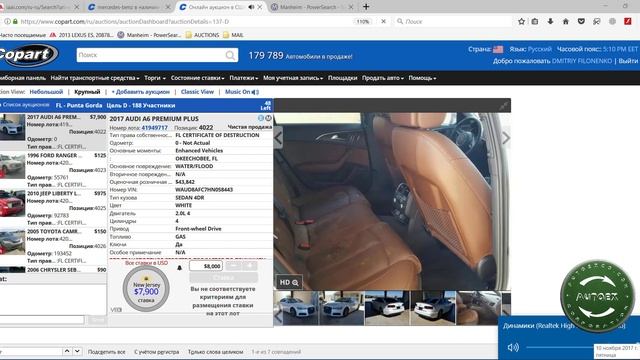Click the lot info icon beside title
Screen dimensions: 640x360
click(x=261, y=118)
